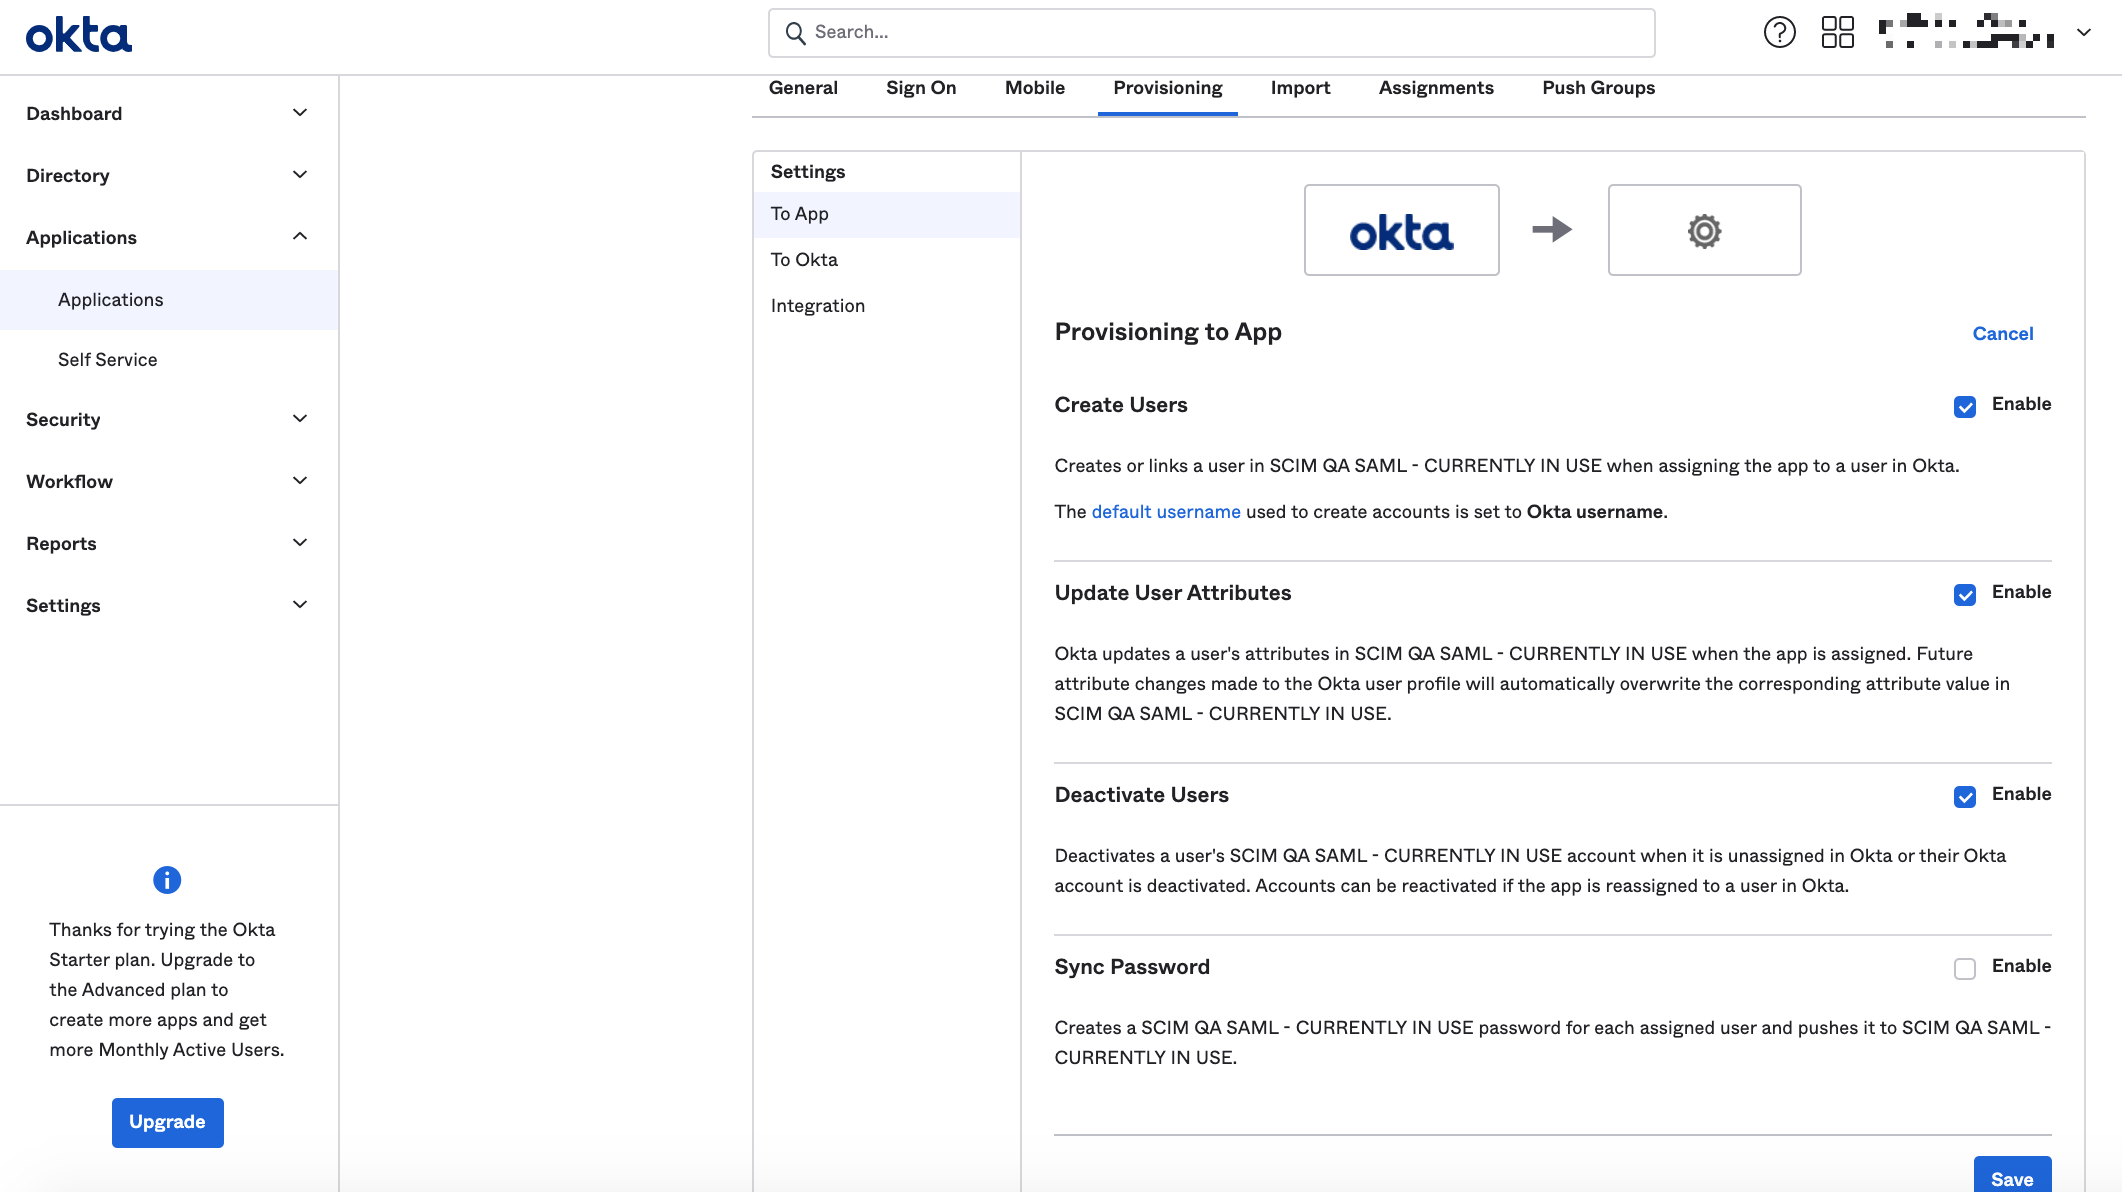Open the help question mark icon
This screenshot has height=1192, width=2122.
[1779, 32]
